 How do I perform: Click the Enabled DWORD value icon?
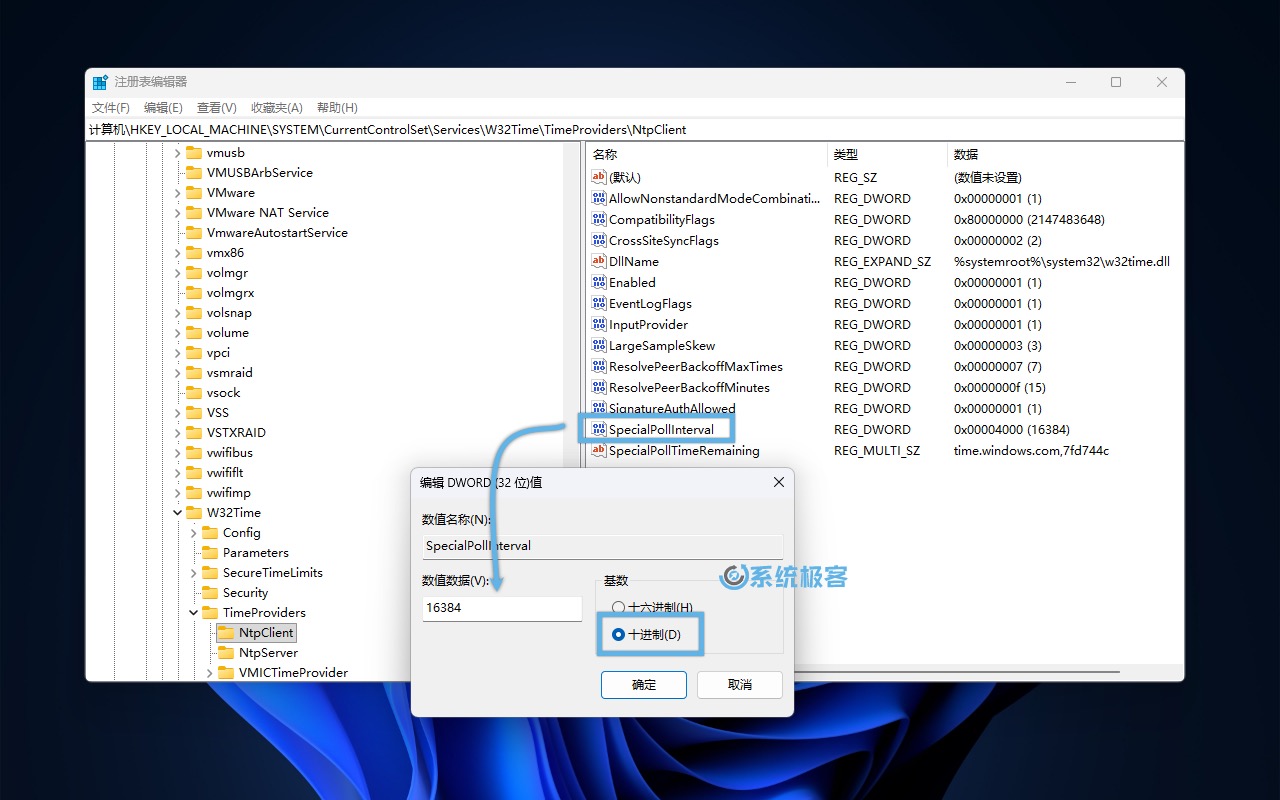point(599,282)
